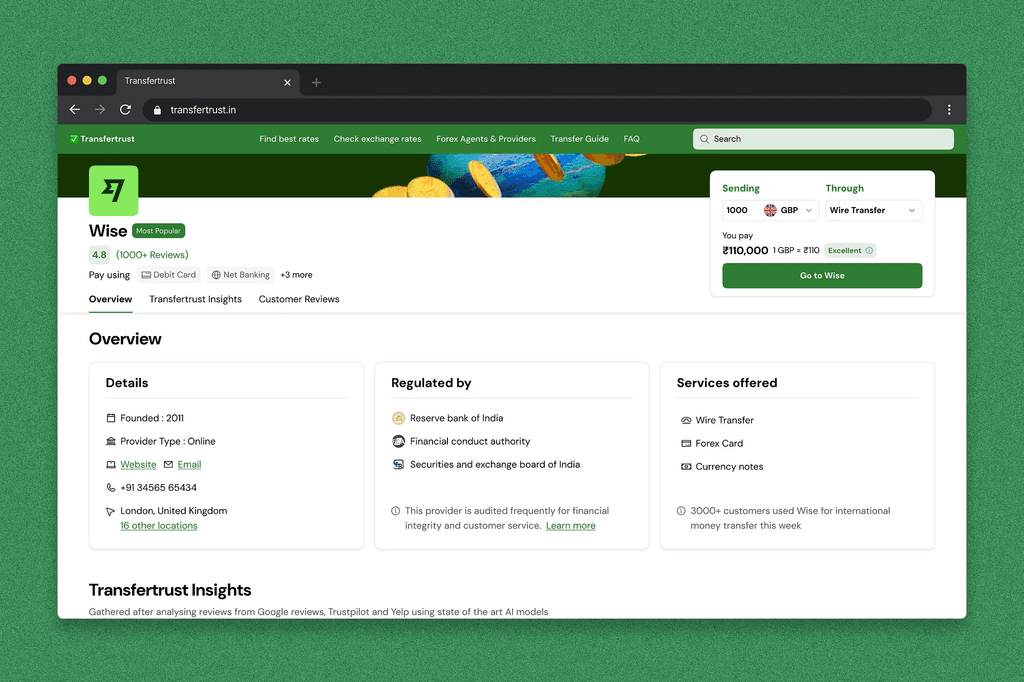Open the Learn more link
Image resolution: width=1024 pixels, height=682 pixels.
[x=571, y=526]
